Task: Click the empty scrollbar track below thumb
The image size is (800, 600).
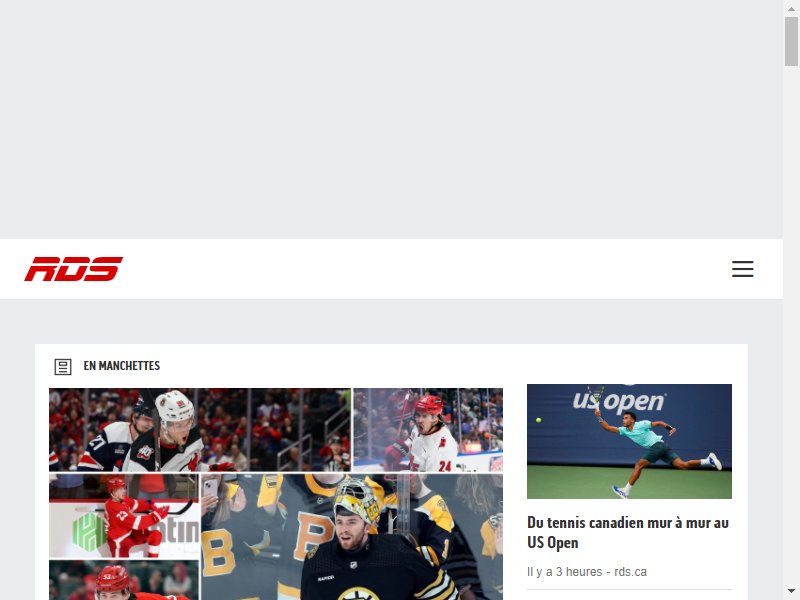Action: pos(791,327)
